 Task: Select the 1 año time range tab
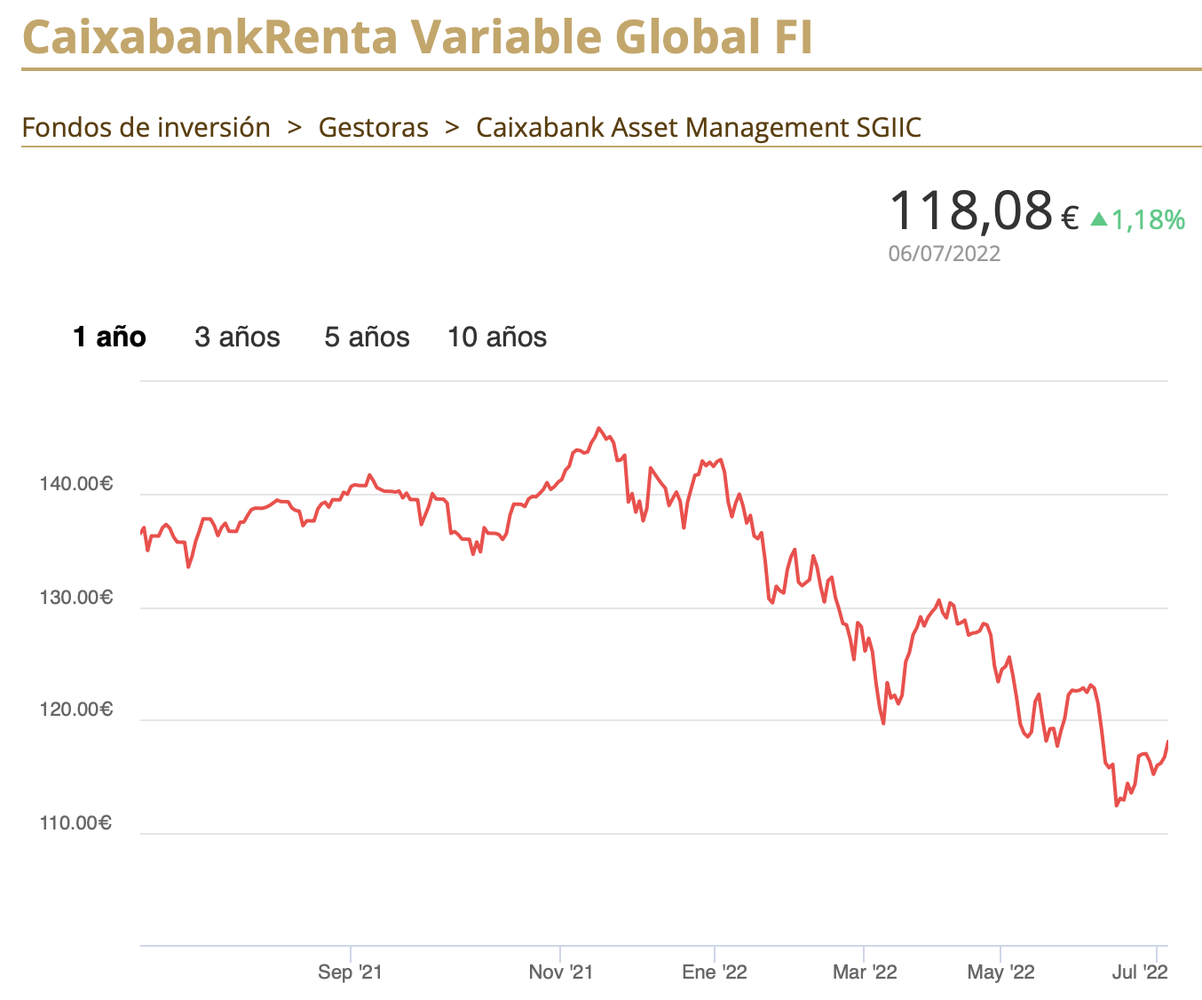click(110, 337)
